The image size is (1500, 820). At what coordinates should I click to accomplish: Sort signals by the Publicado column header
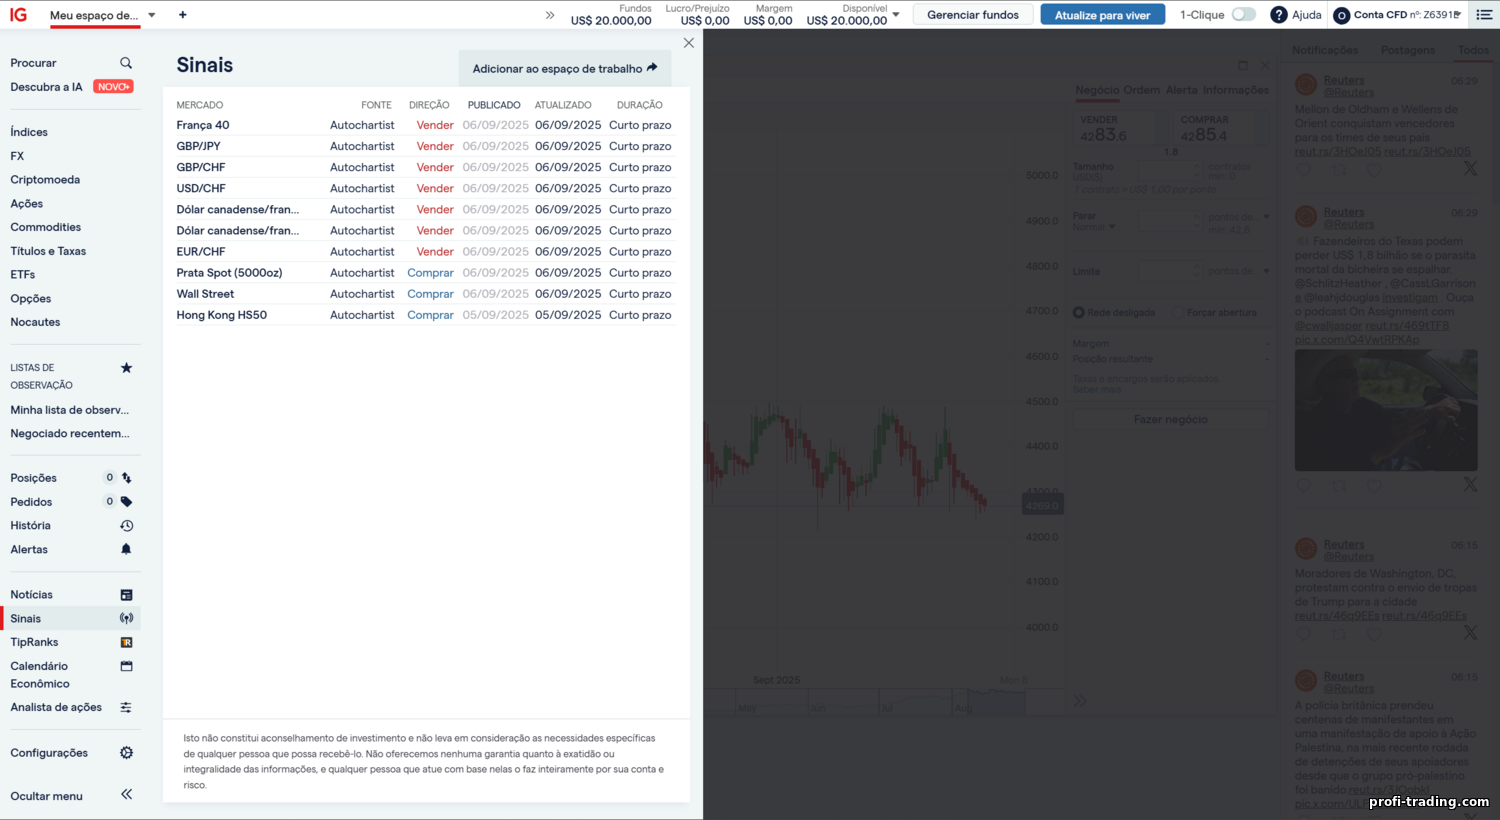494,105
